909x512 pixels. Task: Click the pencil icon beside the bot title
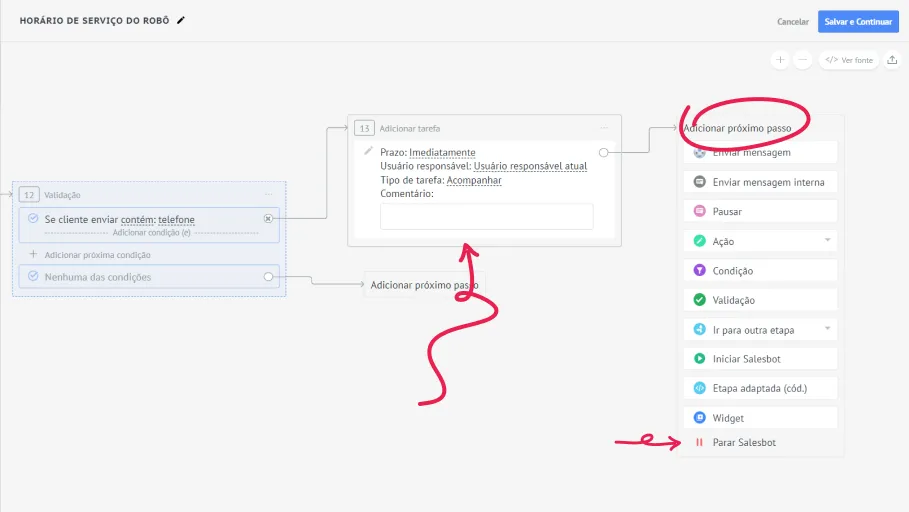point(181,20)
